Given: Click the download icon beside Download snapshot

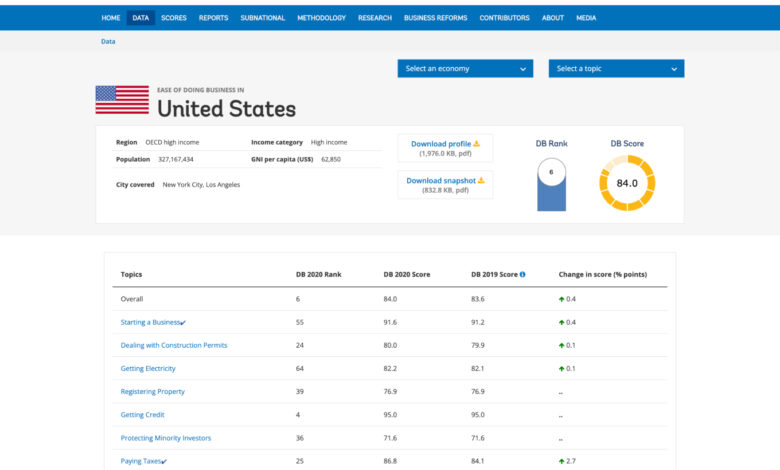Looking at the screenshot, I should click(x=481, y=180).
